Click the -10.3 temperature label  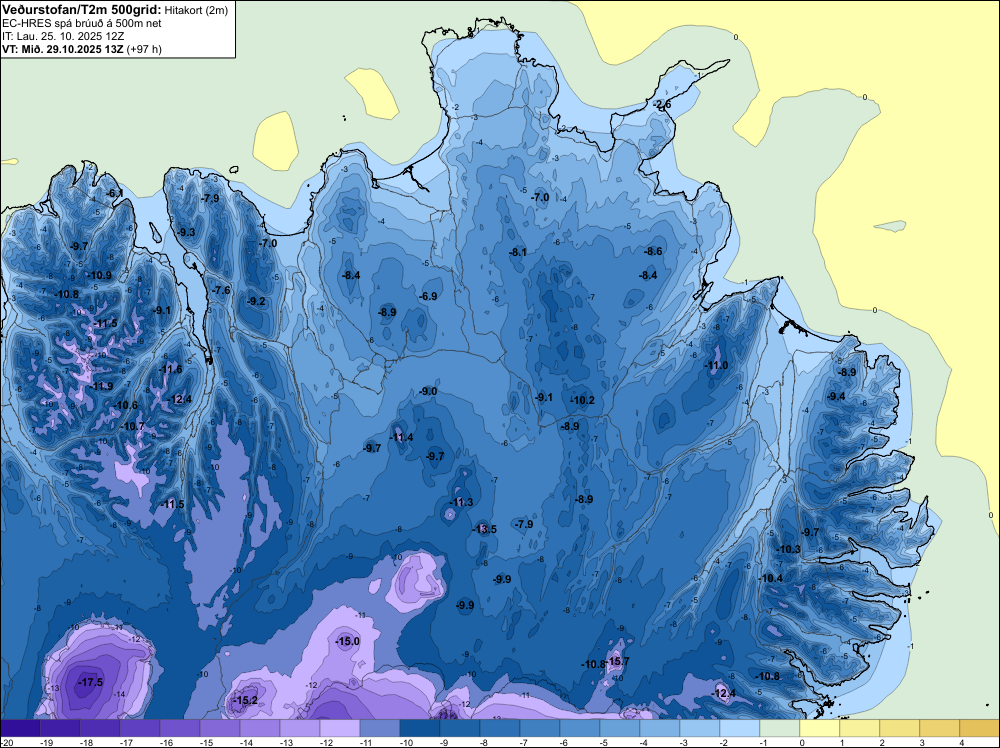[x=788, y=549]
